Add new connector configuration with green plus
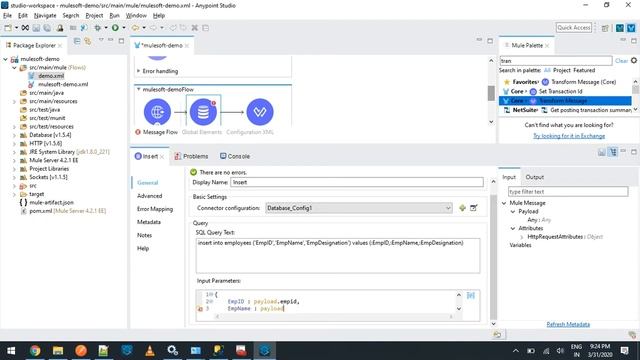The height and width of the screenshot is (360, 640). point(462,208)
